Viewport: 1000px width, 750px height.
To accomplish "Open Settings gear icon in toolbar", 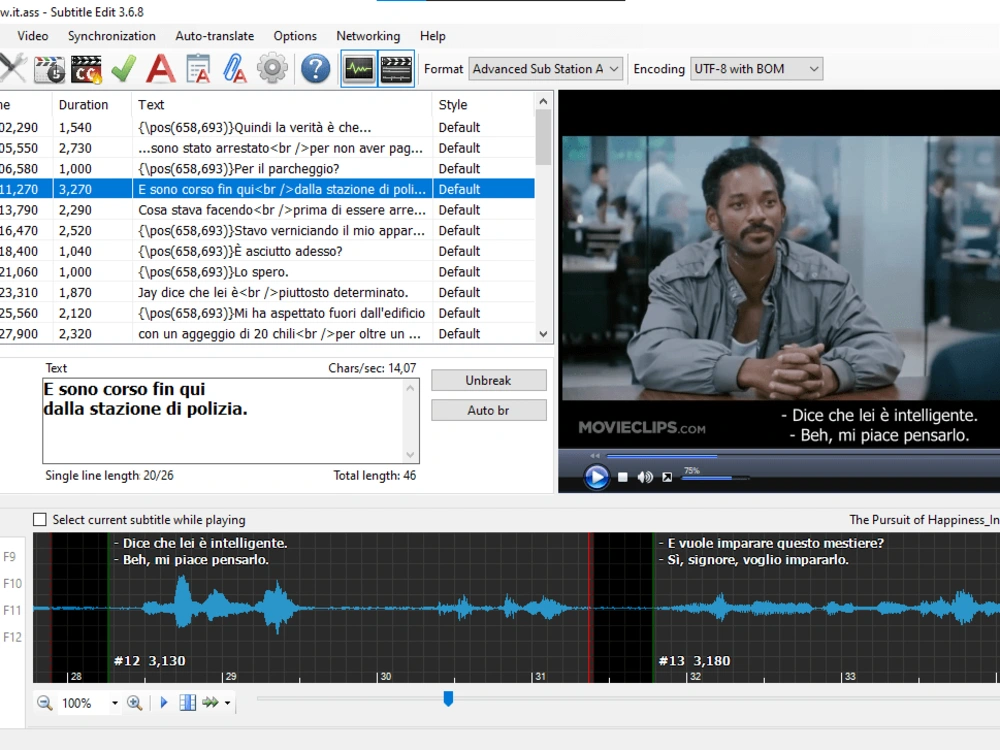I will click(x=272, y=69).
